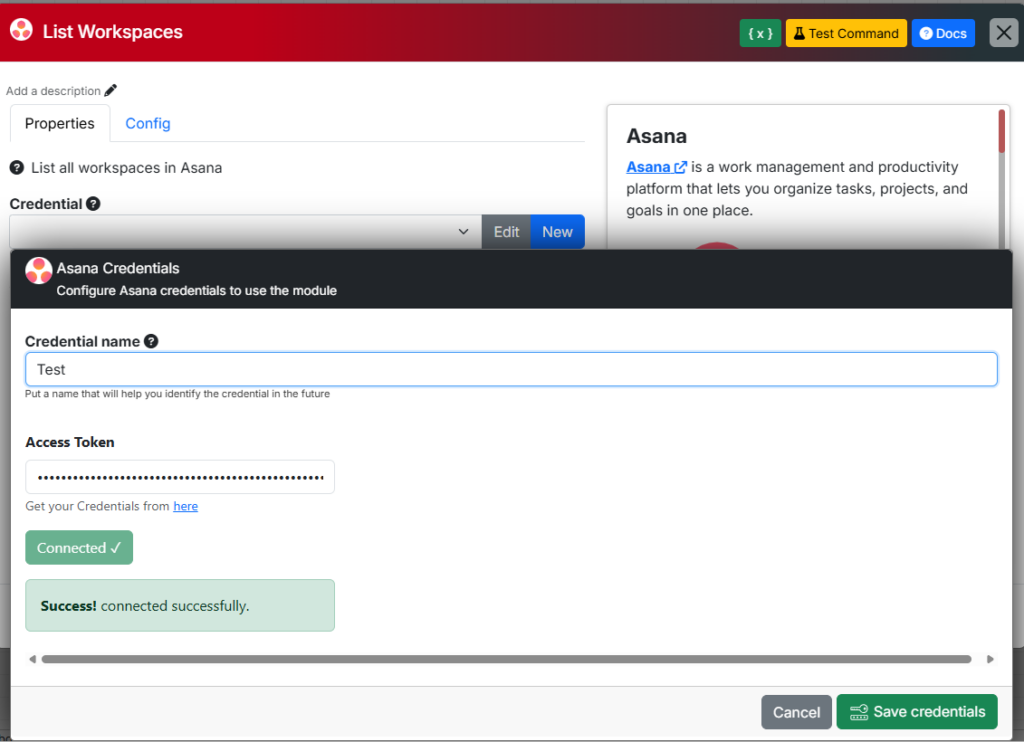Select the Properties tab

tap(60, 123)
